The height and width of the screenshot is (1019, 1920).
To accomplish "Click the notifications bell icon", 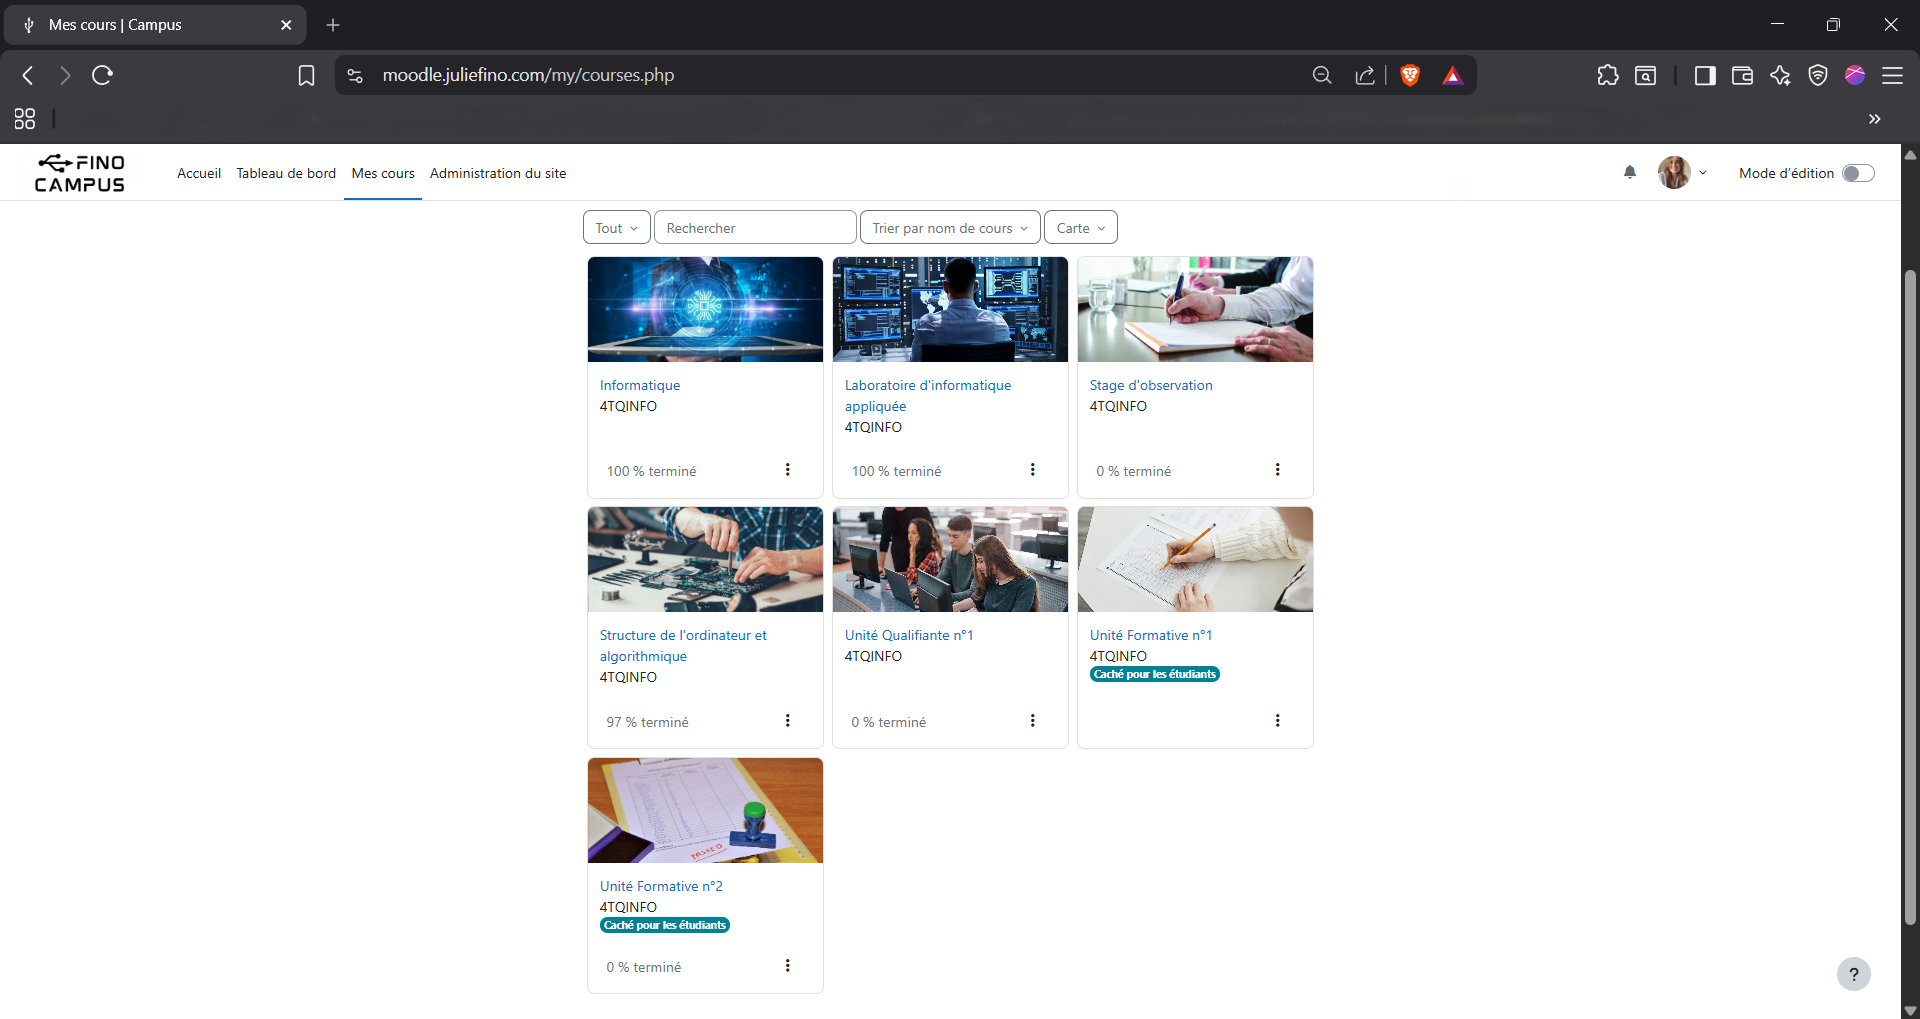I will pyautogui.click(x=1629, y=172).
